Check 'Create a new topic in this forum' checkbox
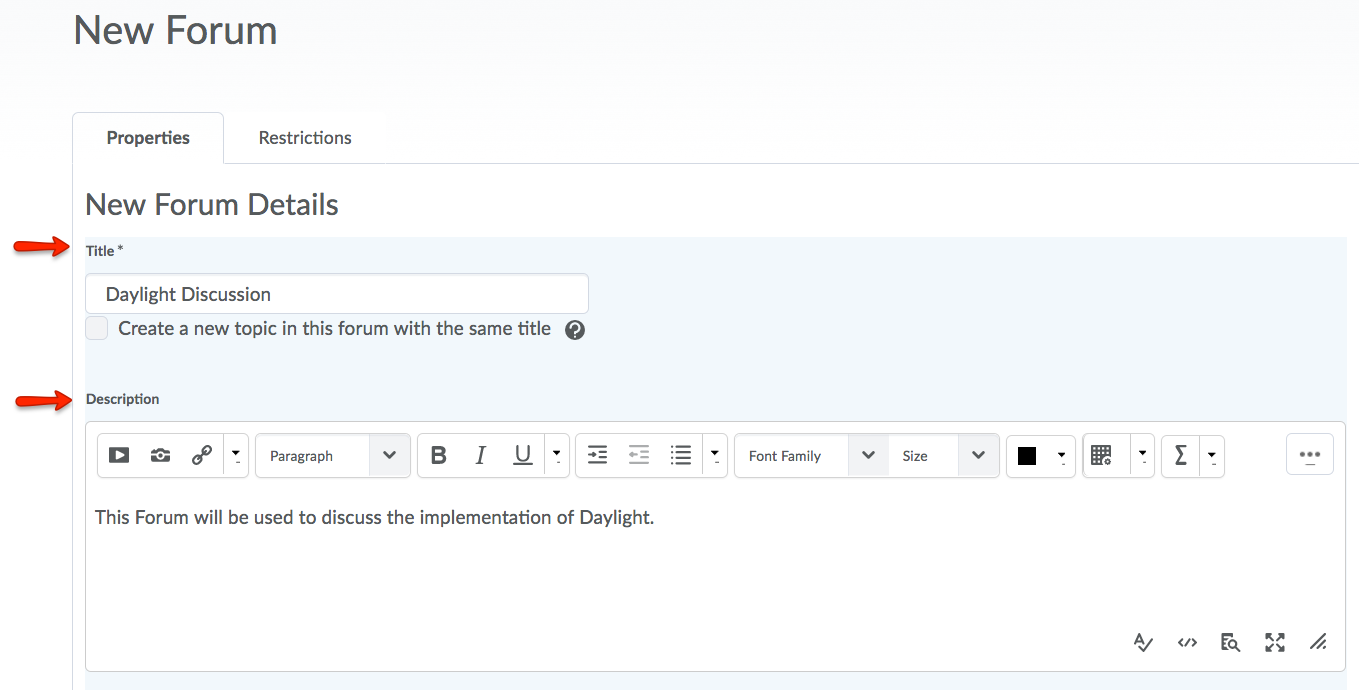This screenshot has width=1359, height=692. point(96,328)
